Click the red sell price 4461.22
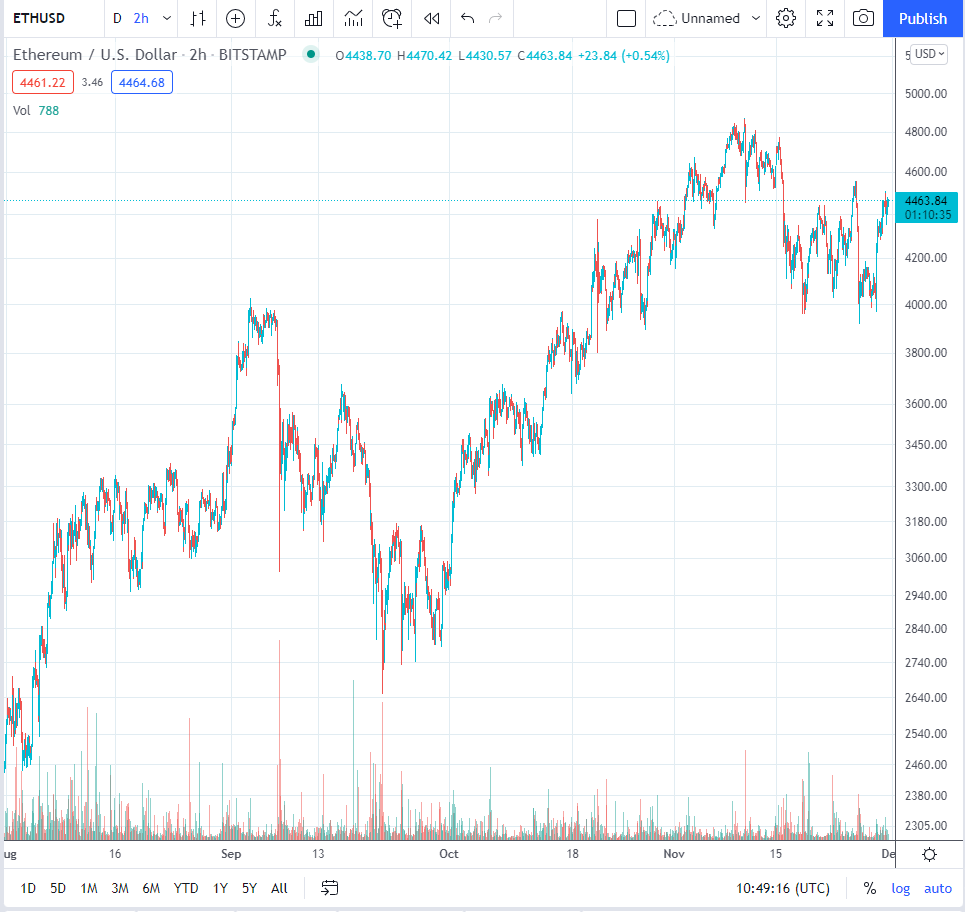The width and height of the screenshot is (965, 912). tap(43, 82)
